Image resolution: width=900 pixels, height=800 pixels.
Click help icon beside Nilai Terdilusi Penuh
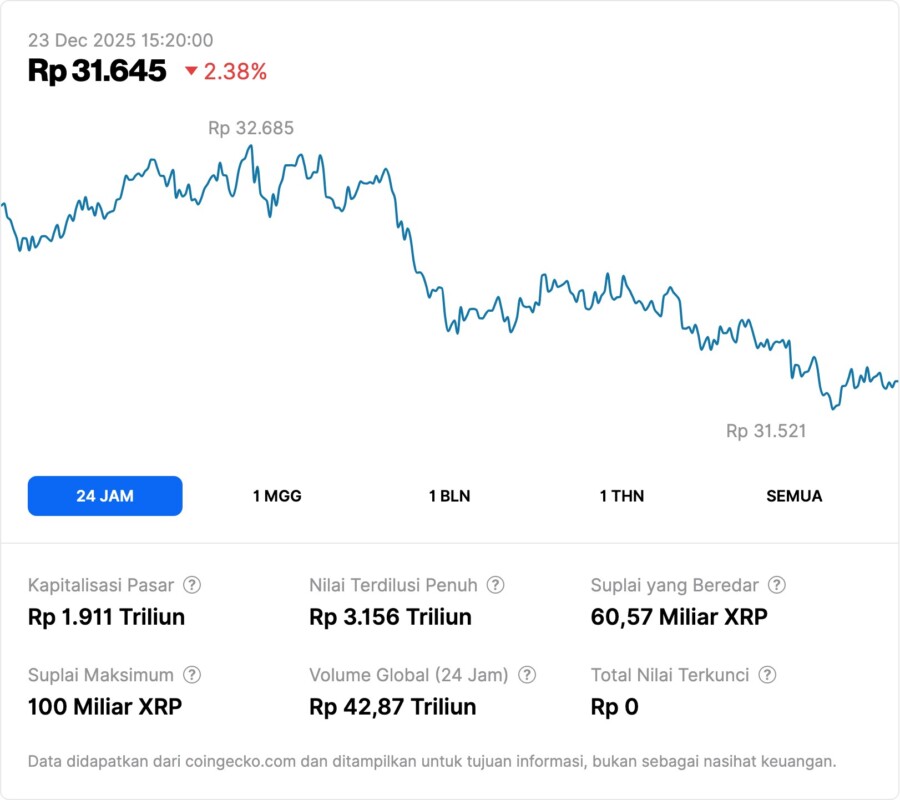point(495,585)
